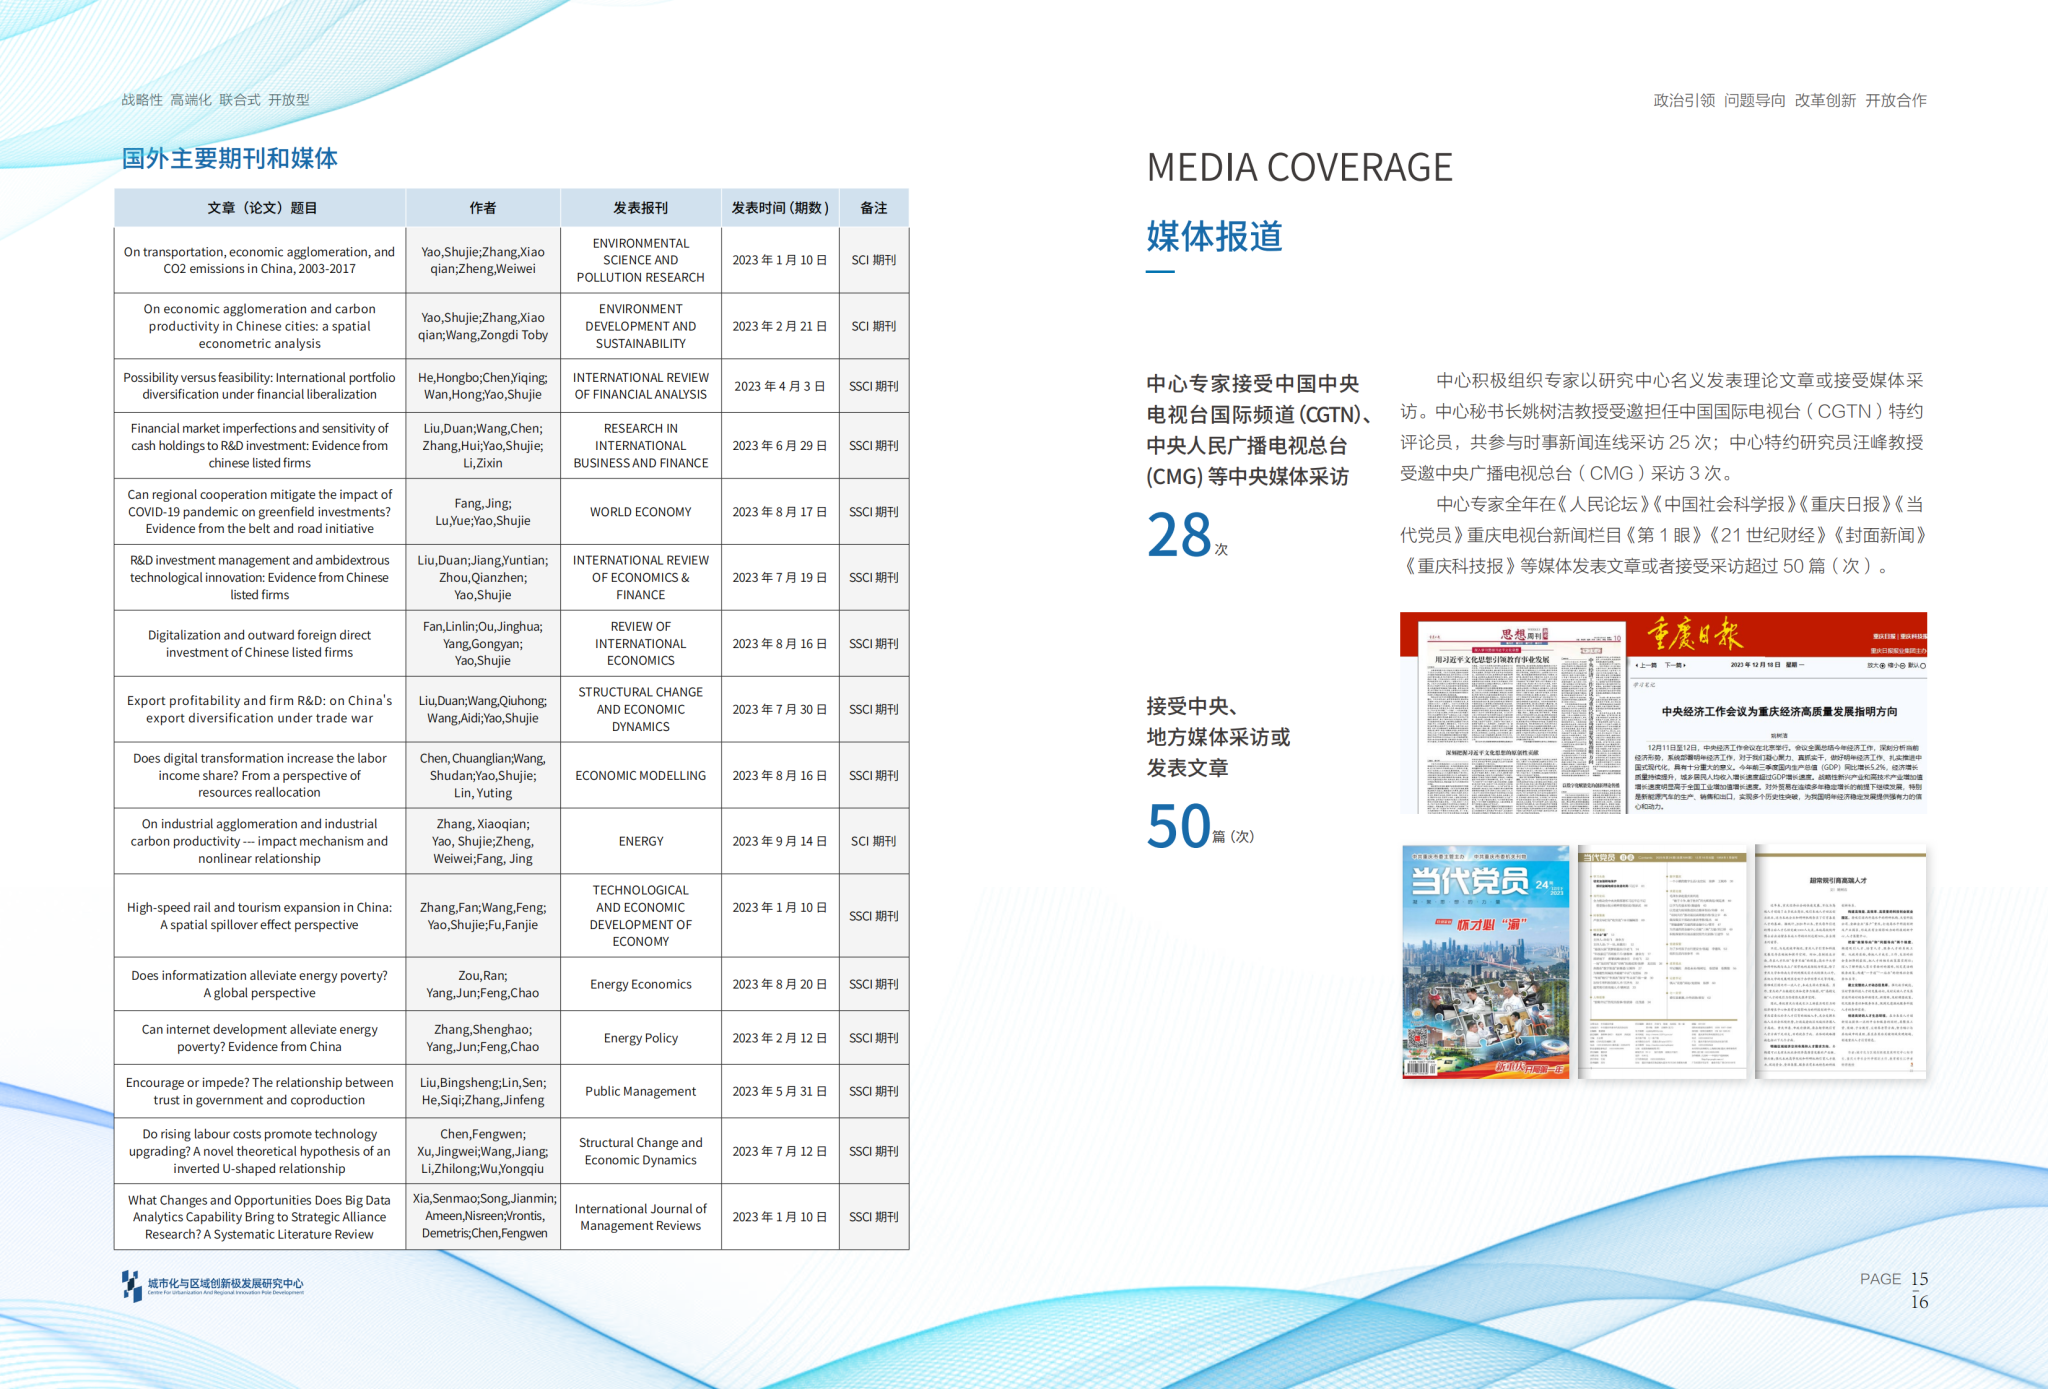
Task: Click the research centre logo icon
Action: point(132,1286)
